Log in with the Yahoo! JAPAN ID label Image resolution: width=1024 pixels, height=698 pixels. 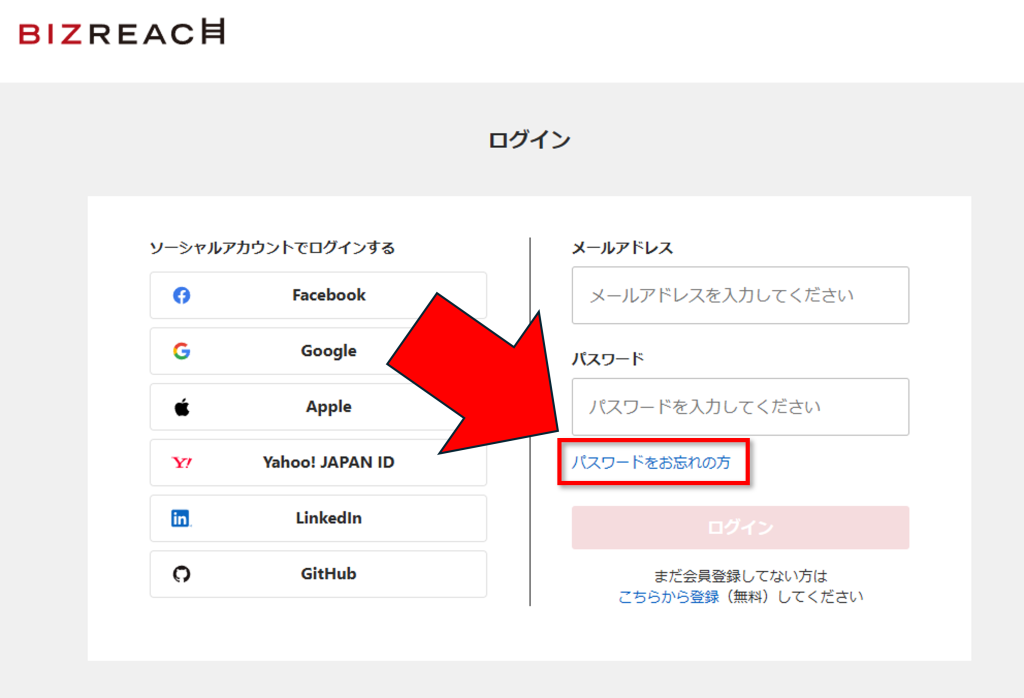tap(328, 462)
